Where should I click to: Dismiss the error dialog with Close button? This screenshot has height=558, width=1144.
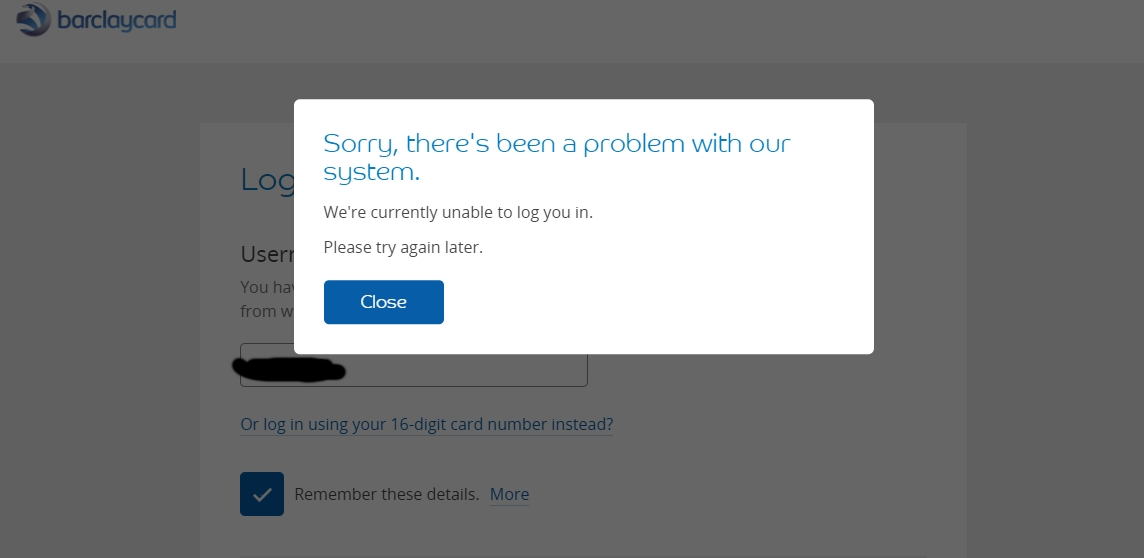[384, 302]
